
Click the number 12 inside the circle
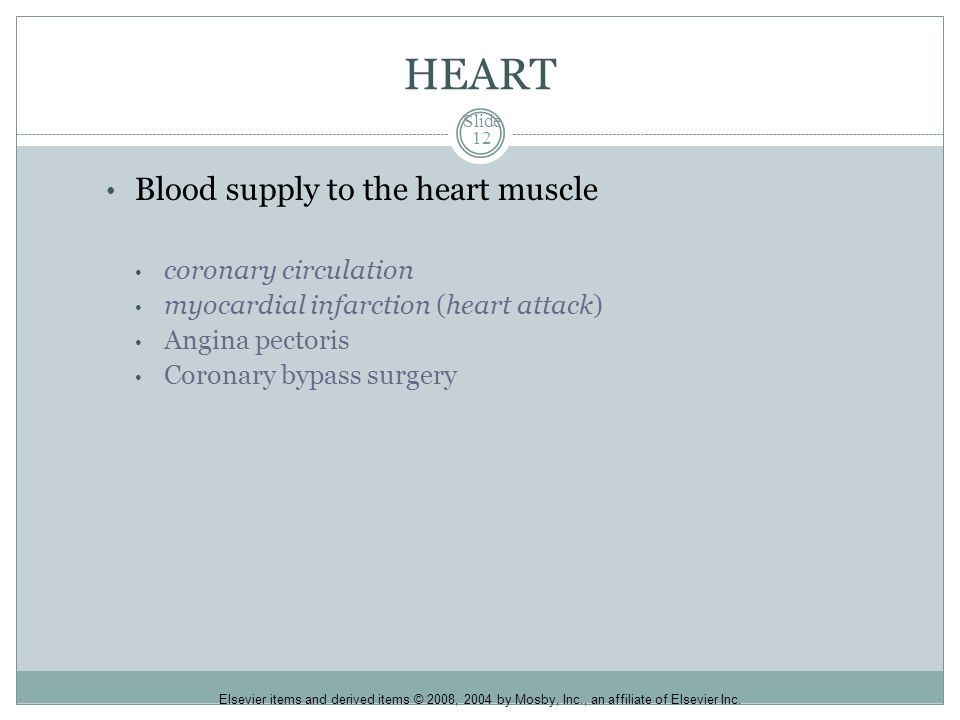pos(481,138)
